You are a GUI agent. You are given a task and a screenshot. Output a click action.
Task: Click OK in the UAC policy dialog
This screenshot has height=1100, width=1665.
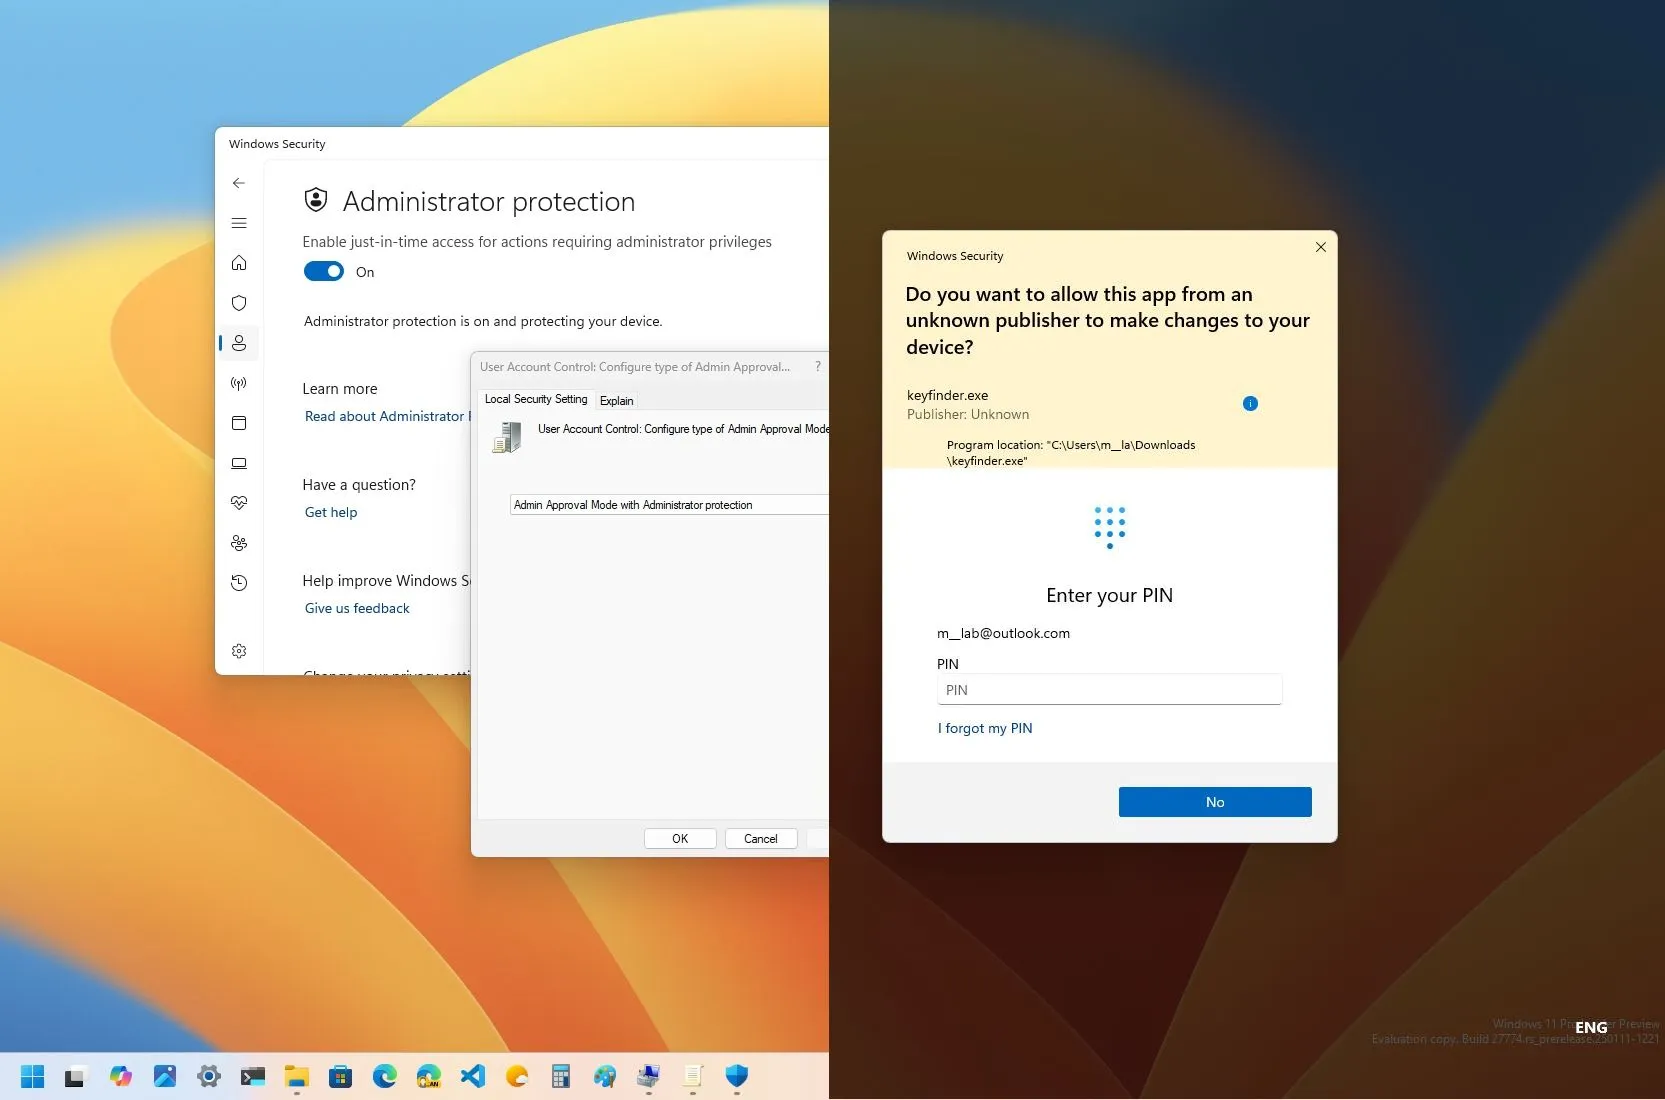click(x=680, y=839)
